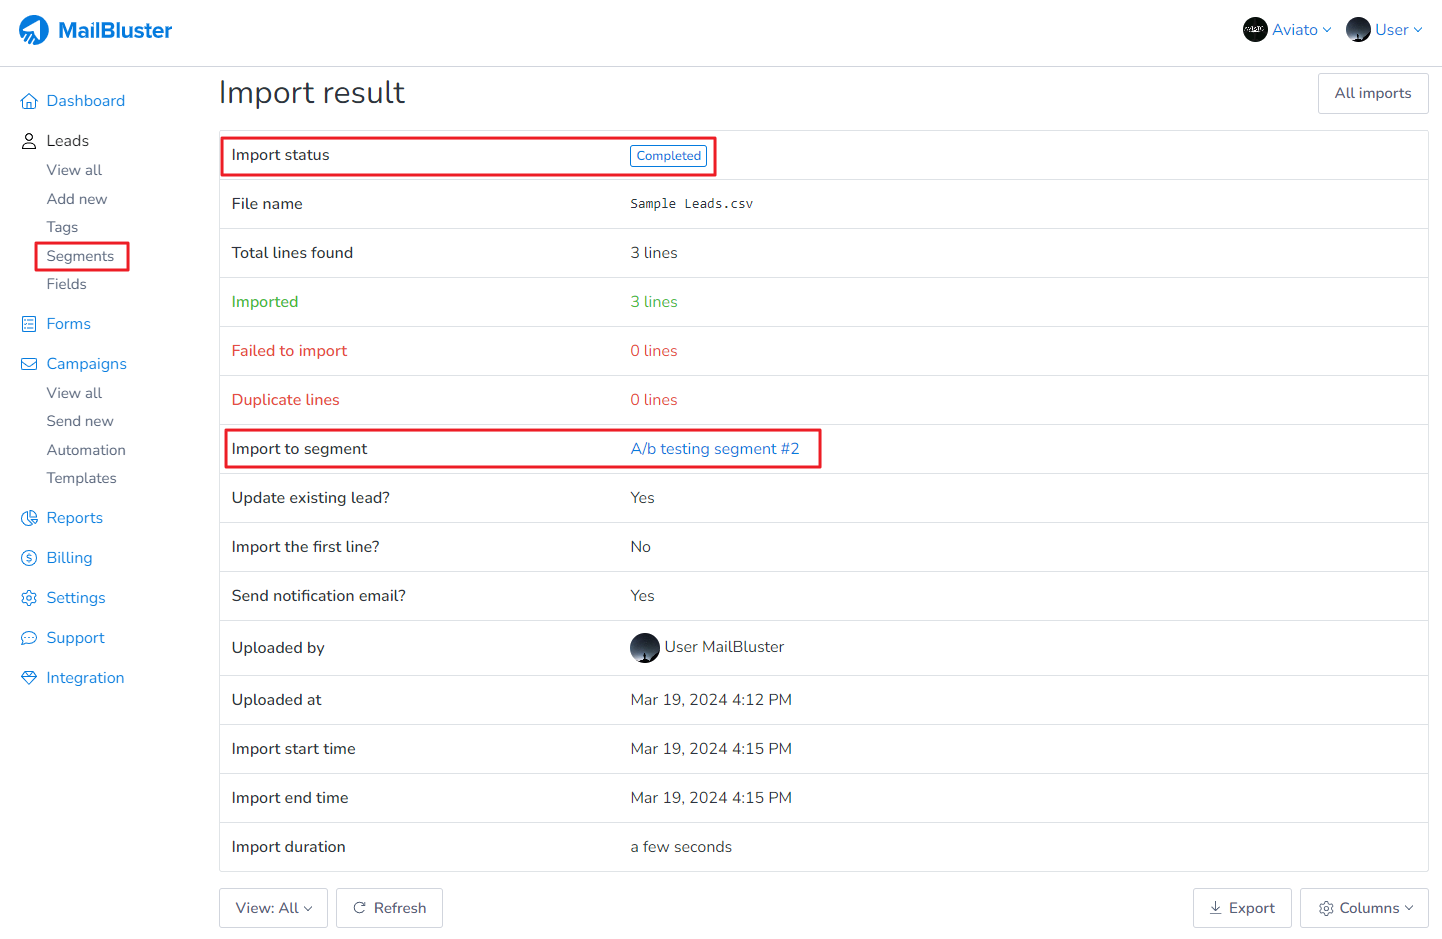The height and width of the screenshot is (939, 1442).
Task: Click the Reports pie chart icon
Action: pos(29,518)
